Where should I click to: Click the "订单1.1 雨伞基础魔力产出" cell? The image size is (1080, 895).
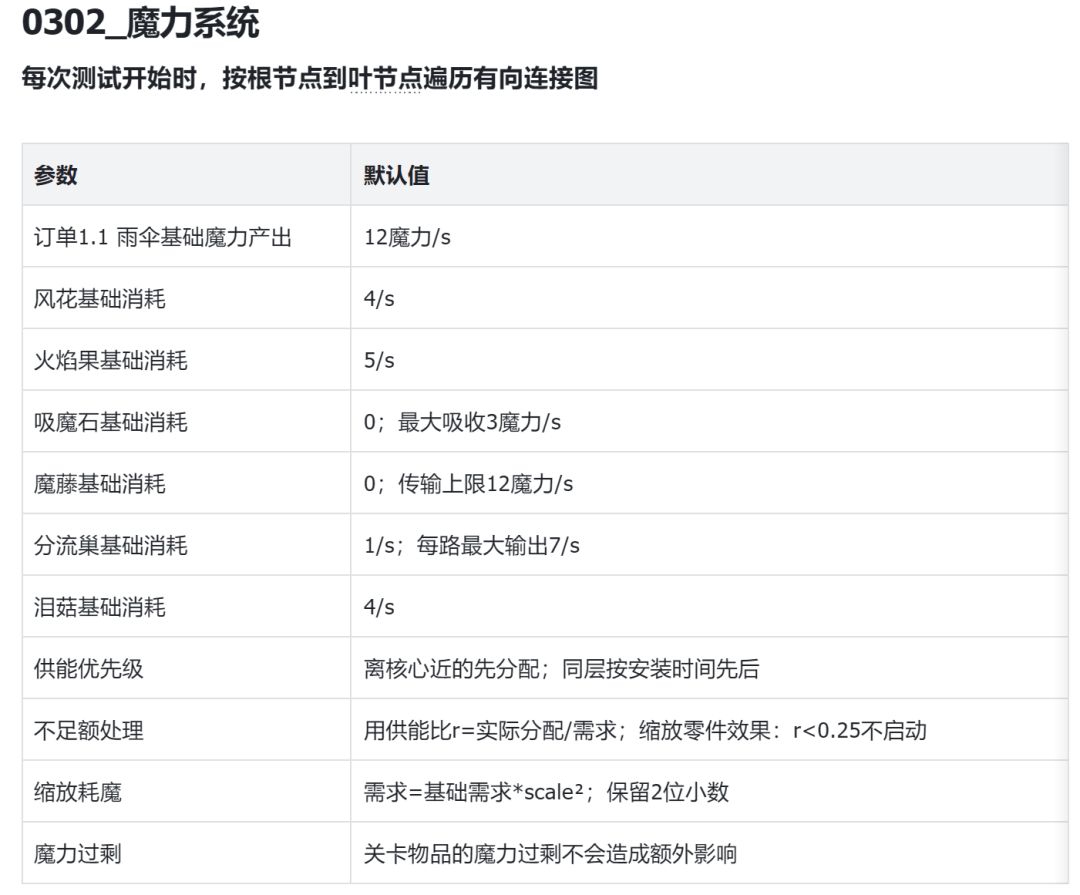point(186,237)
